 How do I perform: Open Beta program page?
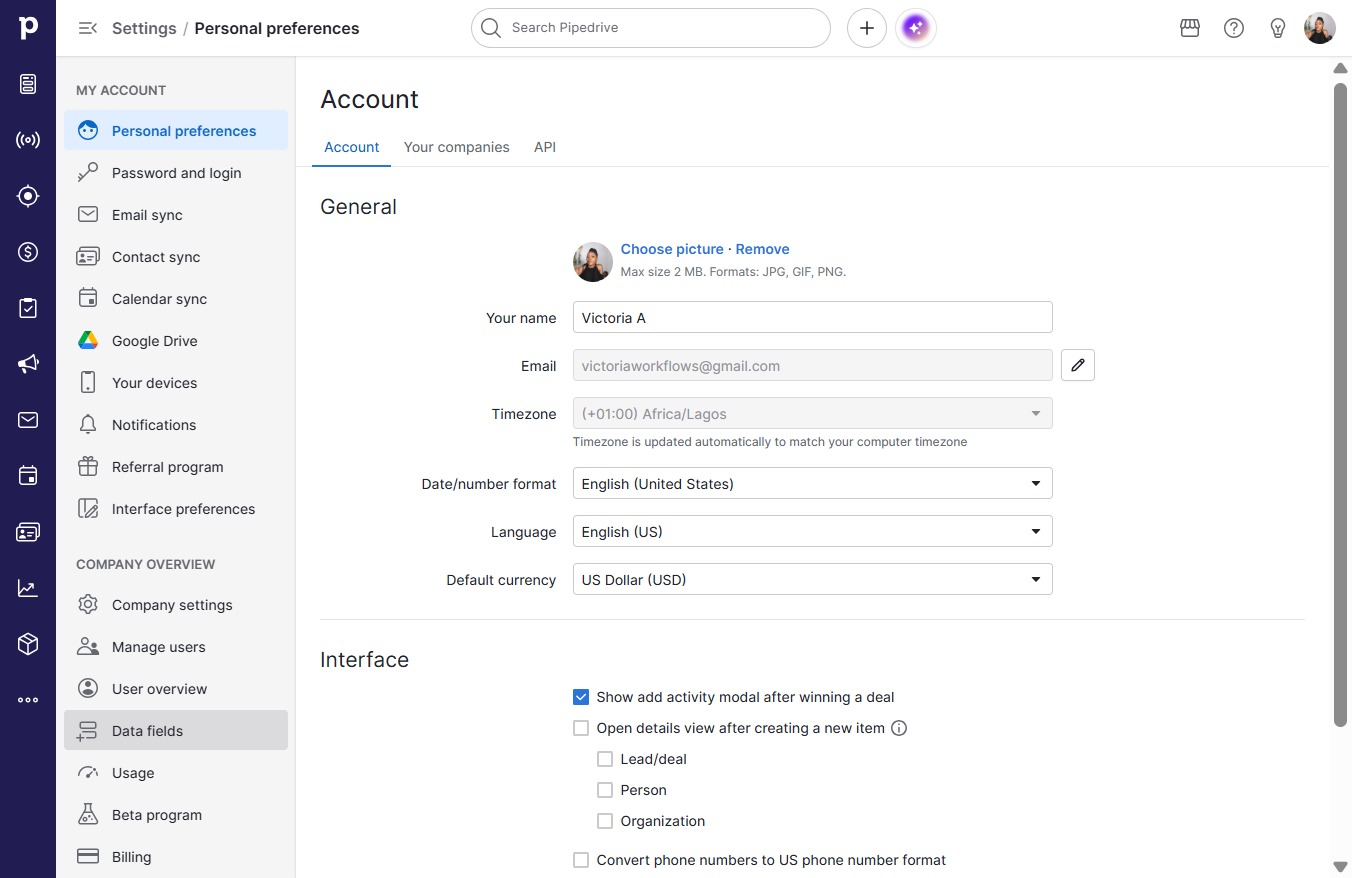[x=176, y=815]
